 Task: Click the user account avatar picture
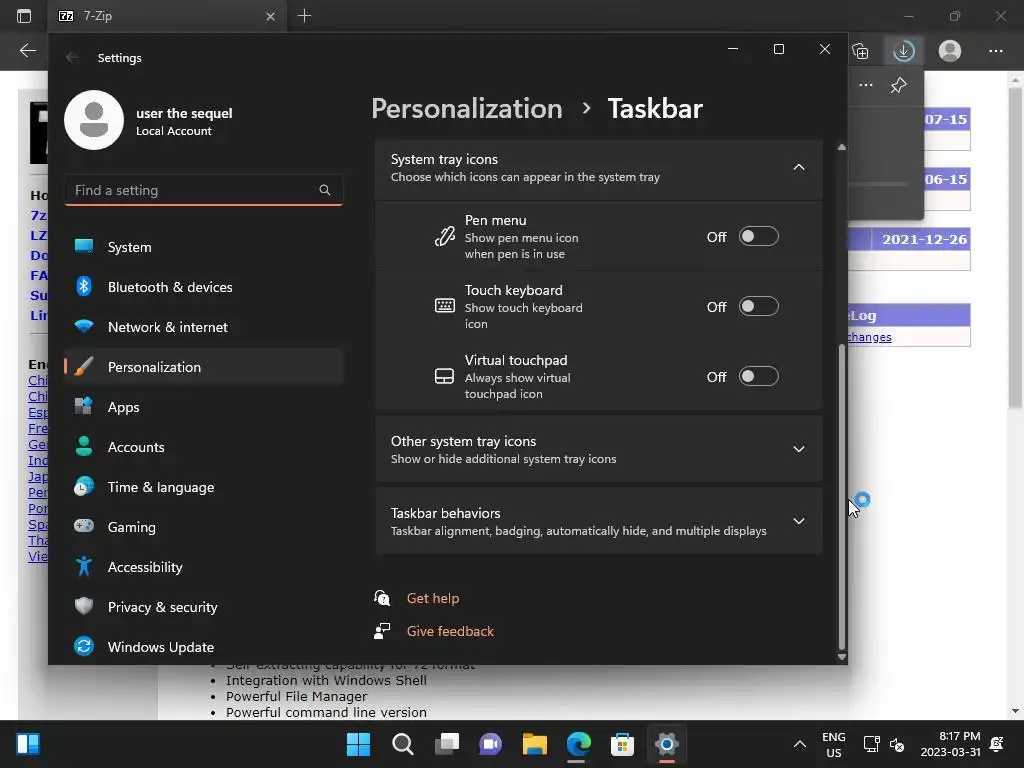pyautogui.click(x=94, y=120)
